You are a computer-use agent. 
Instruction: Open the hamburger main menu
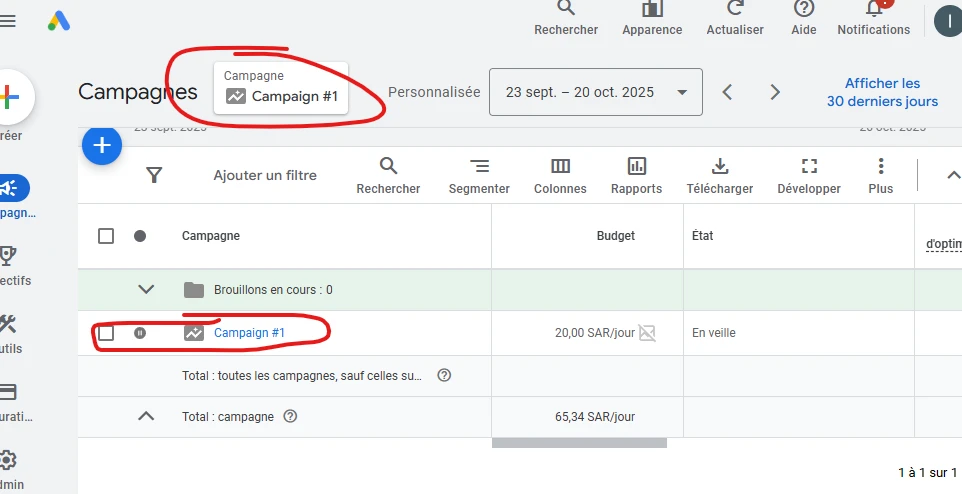point(8,21)
